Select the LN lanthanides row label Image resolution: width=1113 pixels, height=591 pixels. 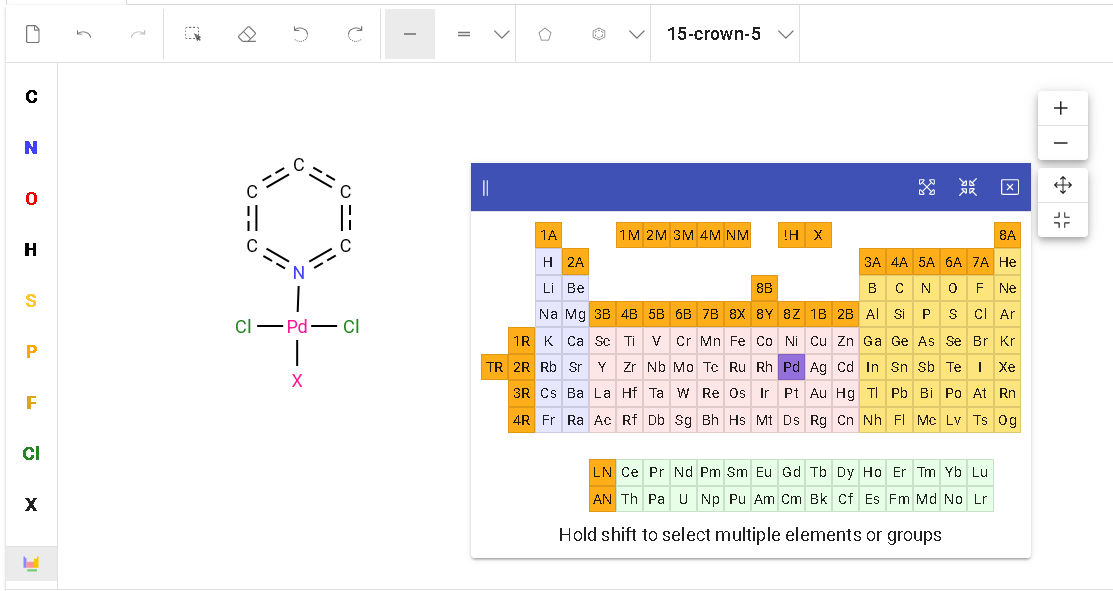click(602, 472)
